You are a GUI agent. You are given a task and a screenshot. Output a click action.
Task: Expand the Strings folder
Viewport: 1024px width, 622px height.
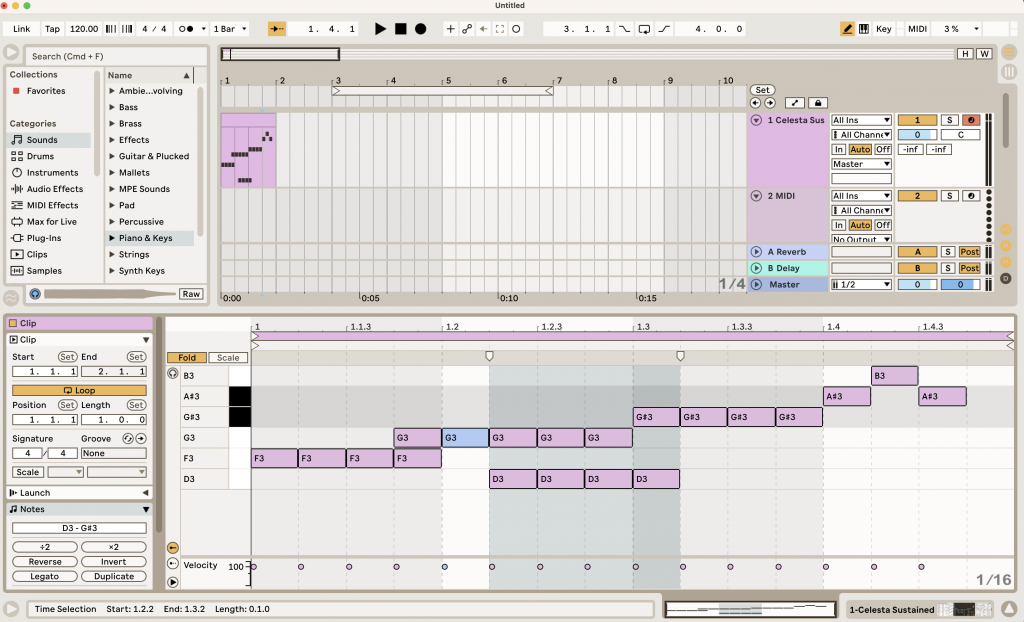112,254
